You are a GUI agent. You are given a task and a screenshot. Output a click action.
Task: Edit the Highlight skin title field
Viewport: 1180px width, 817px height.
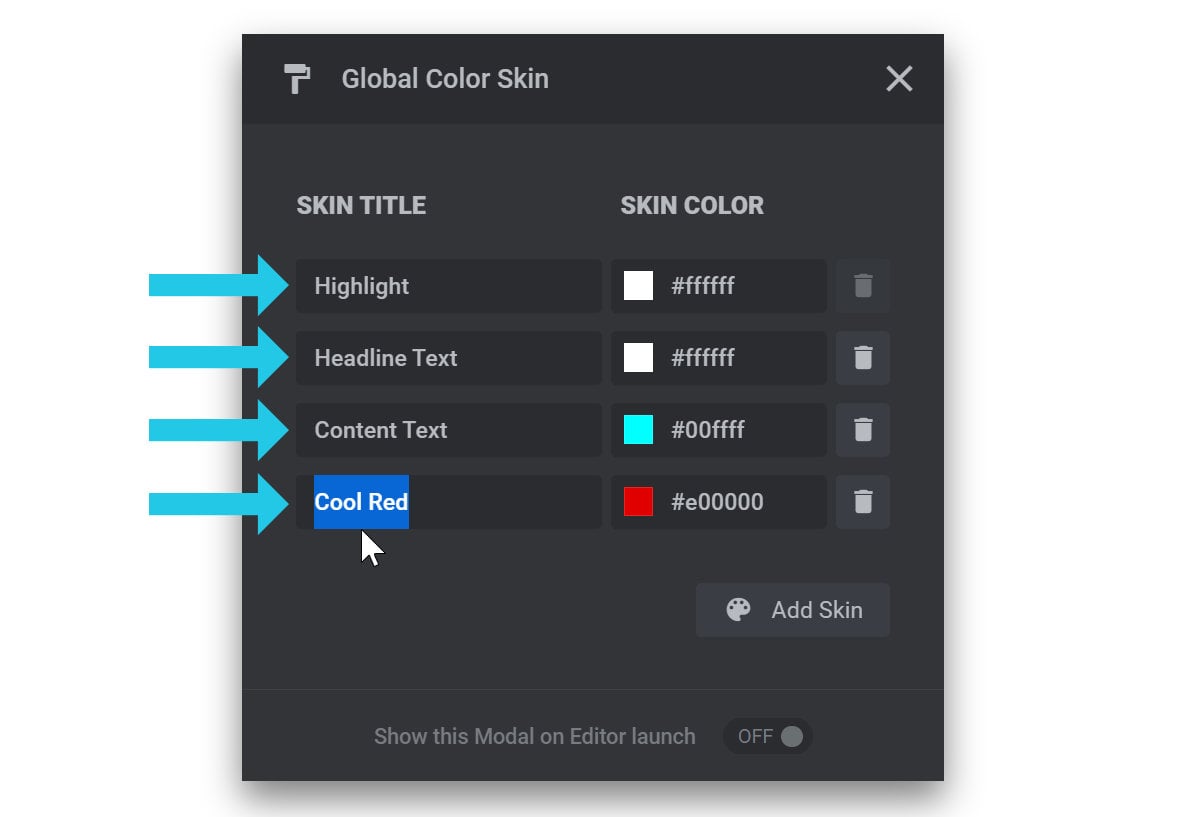click(449, 286)
